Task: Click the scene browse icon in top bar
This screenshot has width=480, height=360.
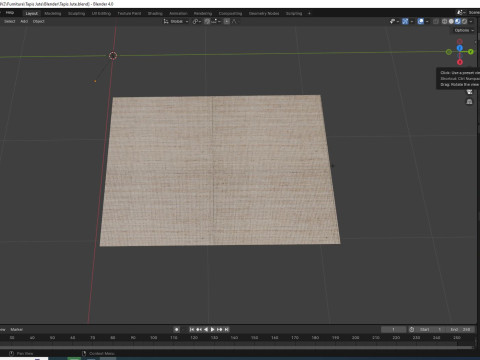Action: pos(461,13)
